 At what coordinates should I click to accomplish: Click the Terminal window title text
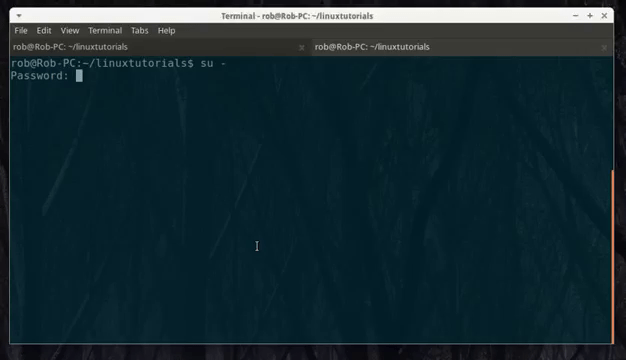pyautogui.click(x=297, y=16)
